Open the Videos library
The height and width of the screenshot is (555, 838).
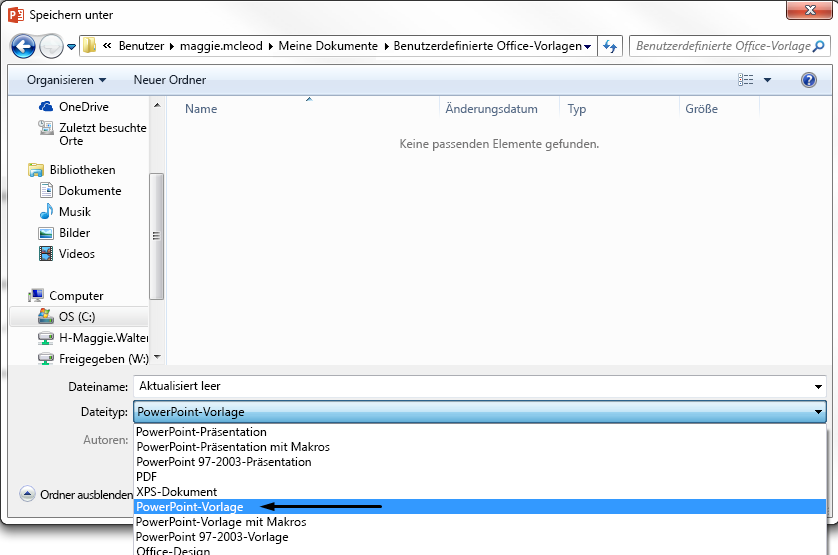tap(67, 253)
